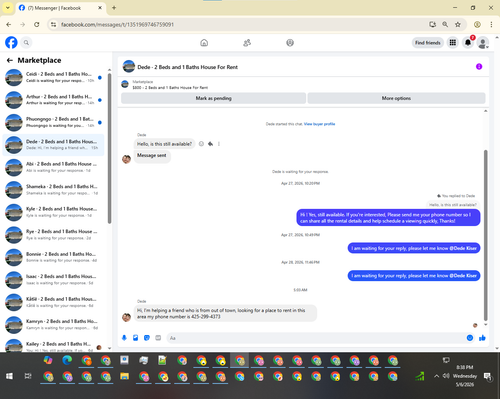Click the Find friends button
The image size is (500, 399).
coord(428,43)
